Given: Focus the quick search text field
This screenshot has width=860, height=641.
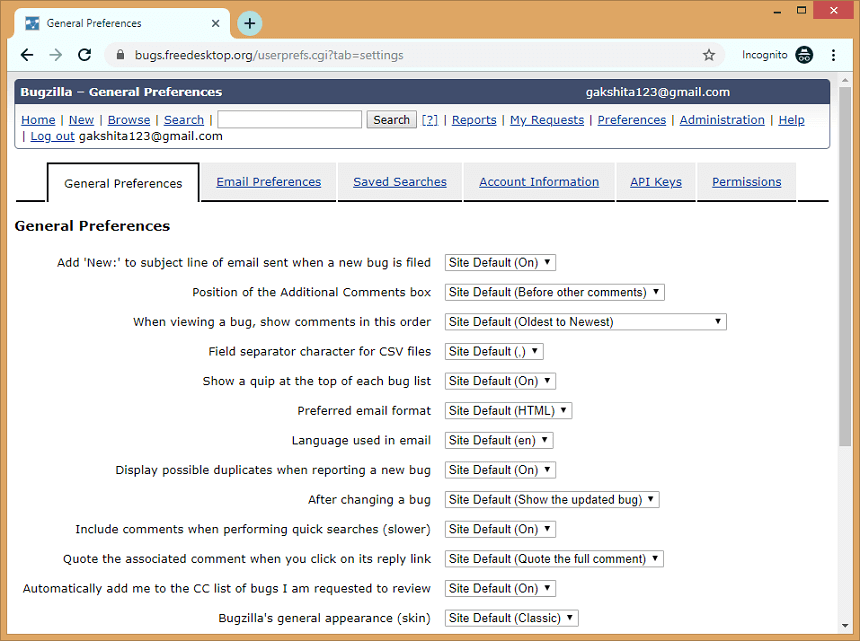Looking at the screenshot, I should (x=290, y=120).
